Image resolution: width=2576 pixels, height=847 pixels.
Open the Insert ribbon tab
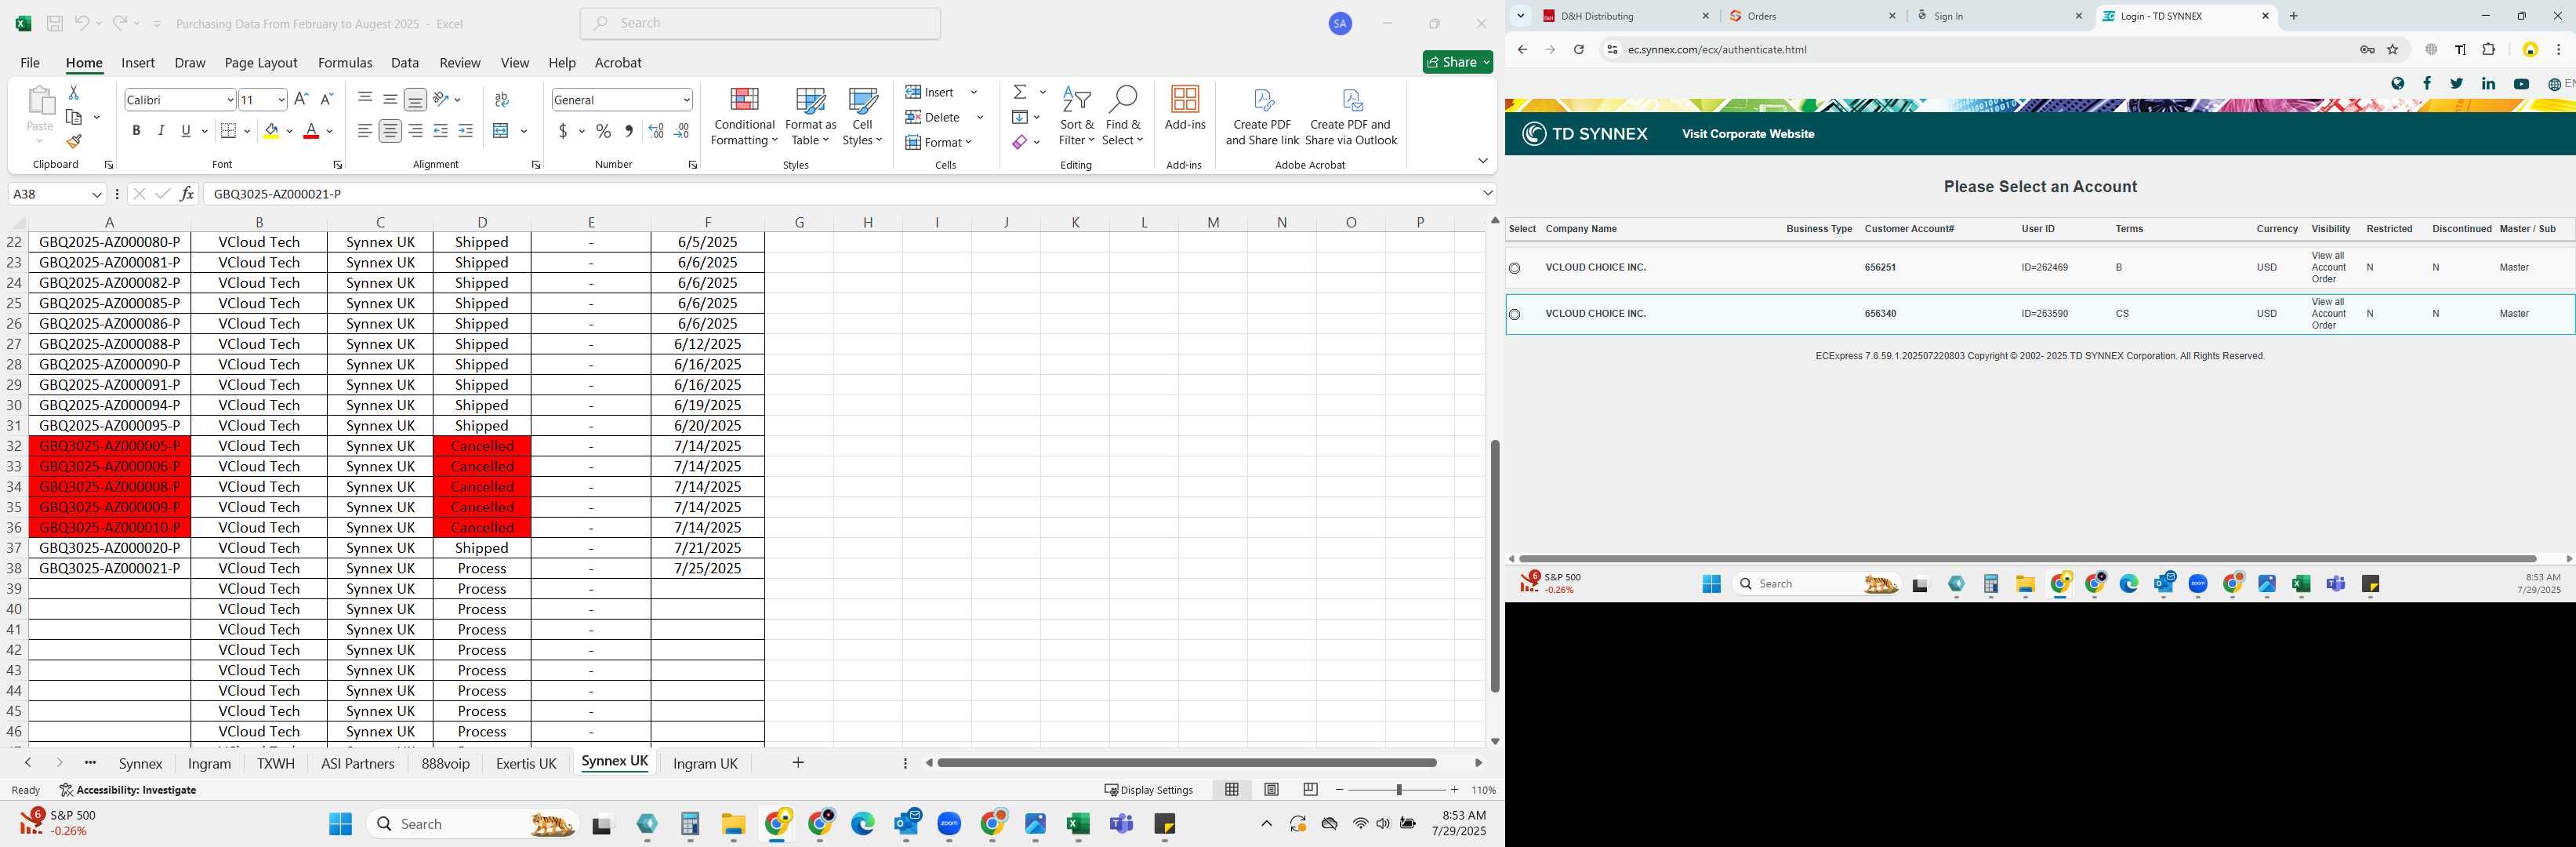138,62
